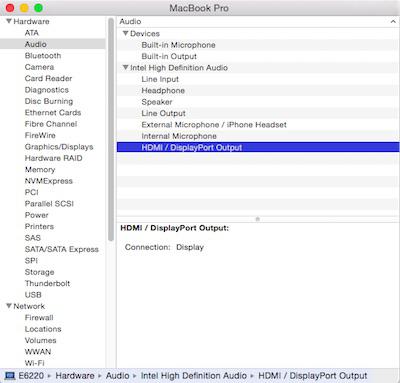400x383 pixels.
Task: Select Volumes under Network
Action: [40, 340]
